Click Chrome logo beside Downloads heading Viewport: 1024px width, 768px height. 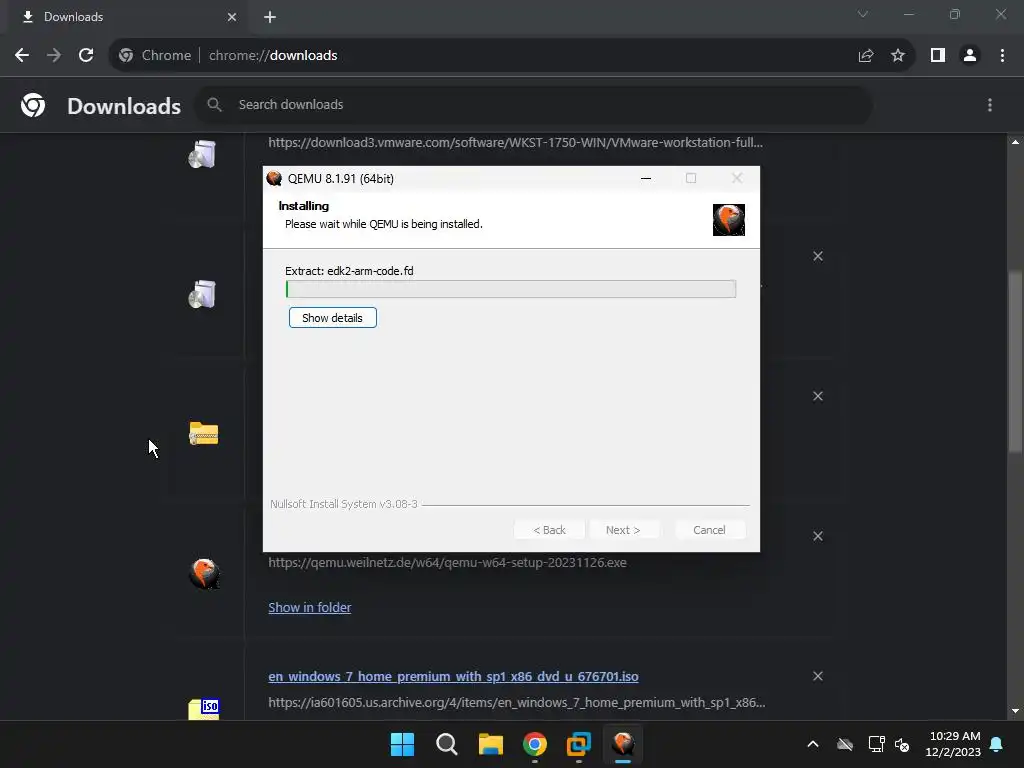pos(33,104)
